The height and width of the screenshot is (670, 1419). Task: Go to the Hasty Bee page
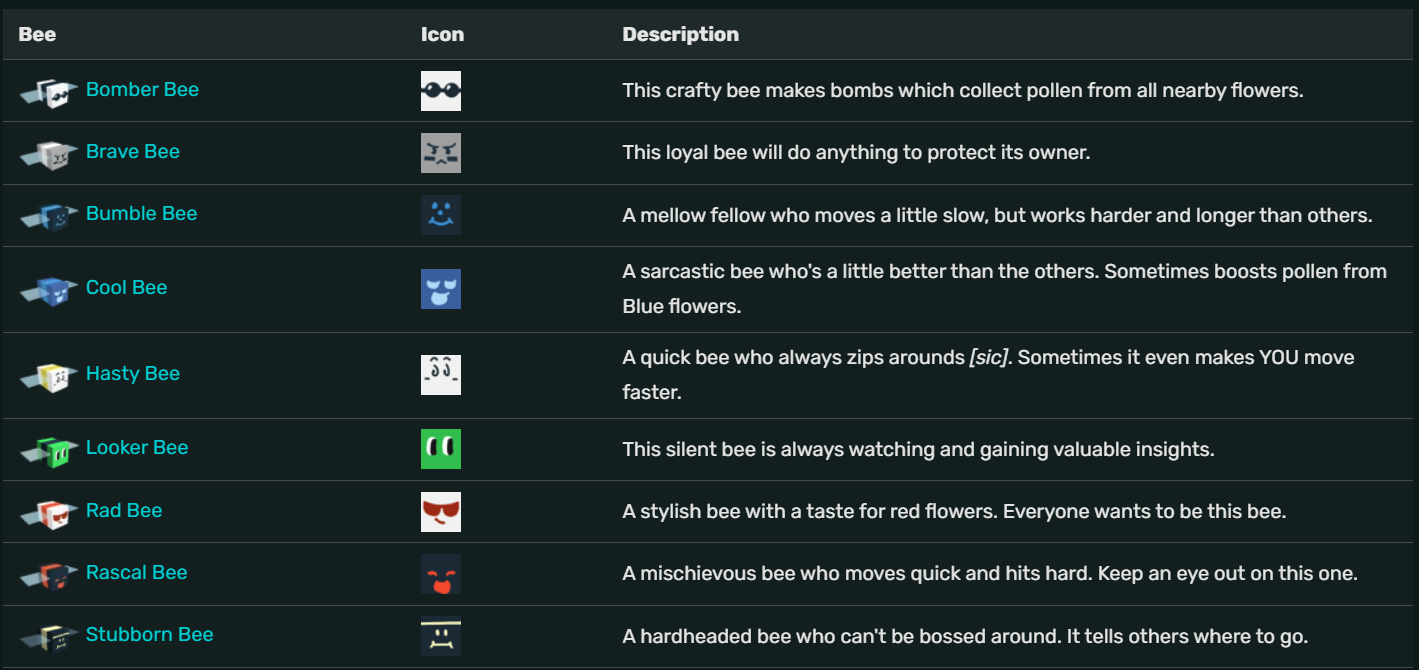(x=133, y=373)
